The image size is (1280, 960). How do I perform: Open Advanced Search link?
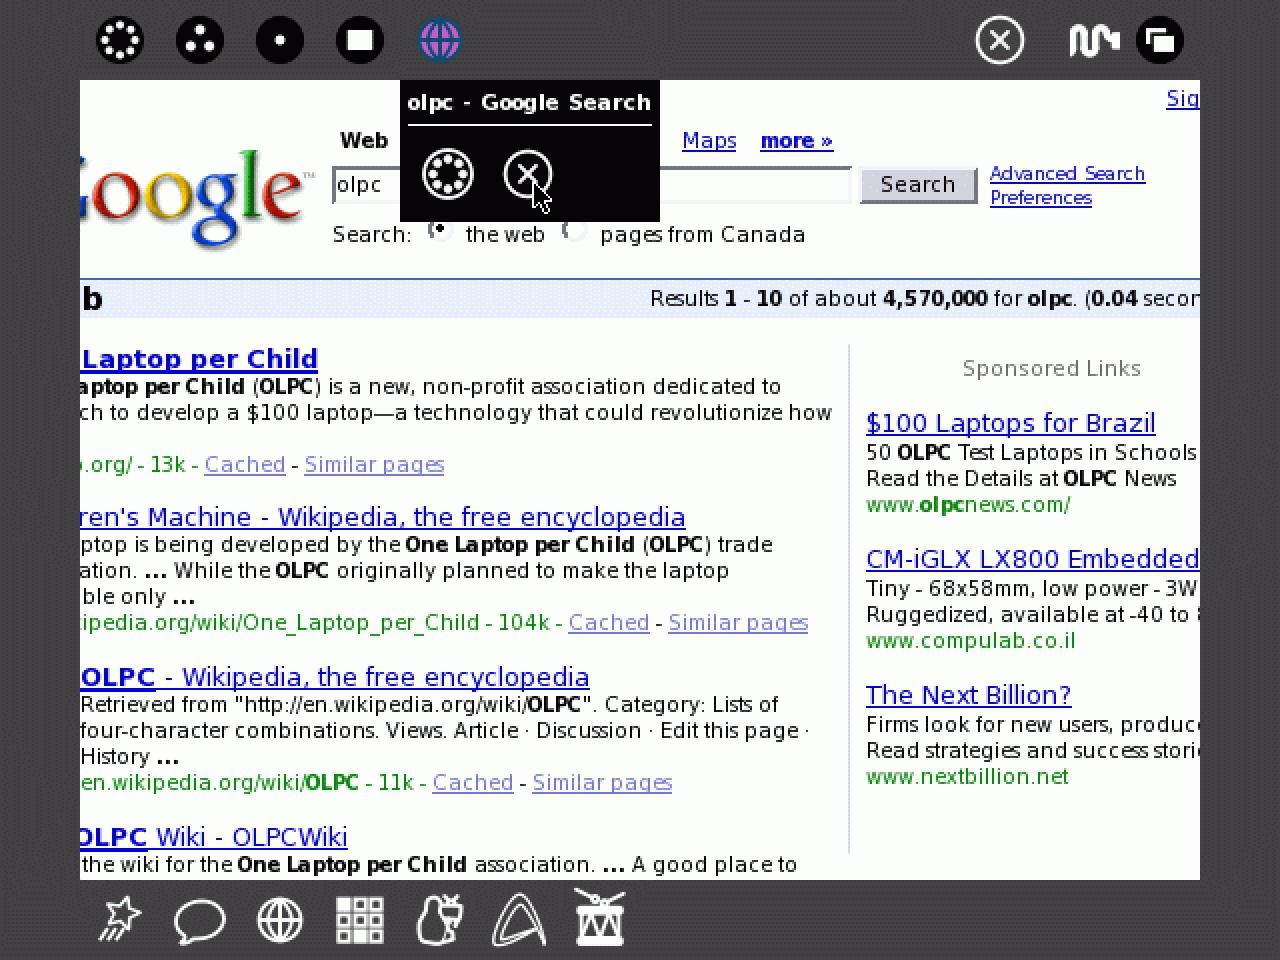point(1067,174)
